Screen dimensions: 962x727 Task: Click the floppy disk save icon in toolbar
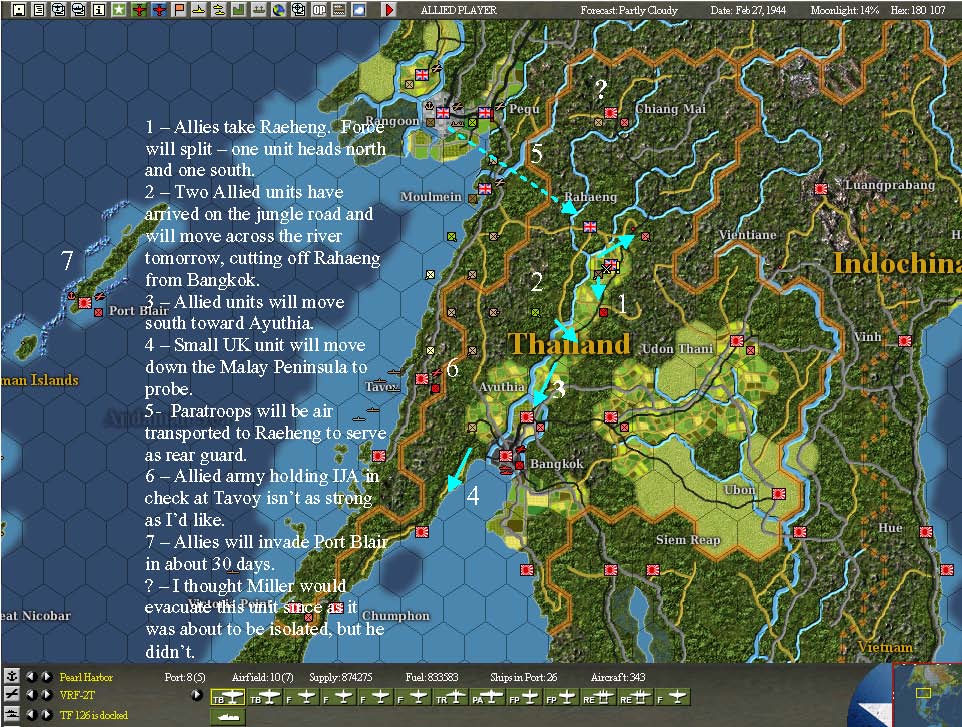click(19, 9)
